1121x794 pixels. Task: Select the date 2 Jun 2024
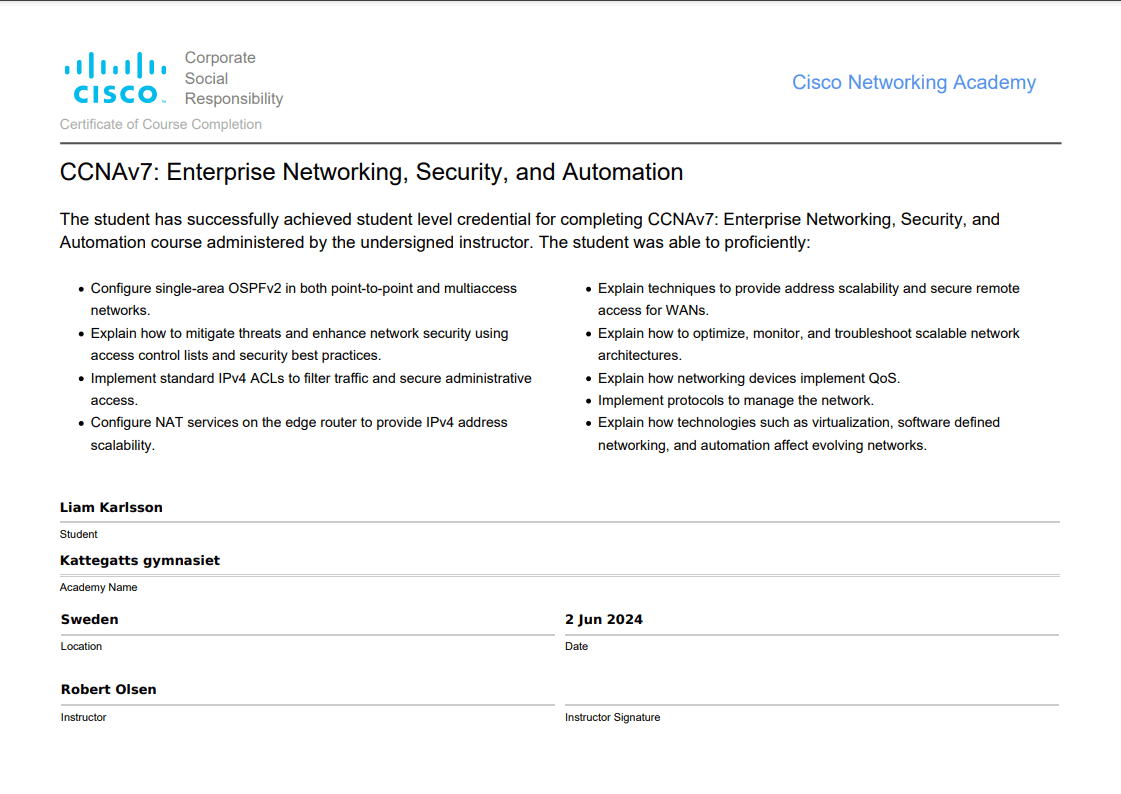point(604,619)
